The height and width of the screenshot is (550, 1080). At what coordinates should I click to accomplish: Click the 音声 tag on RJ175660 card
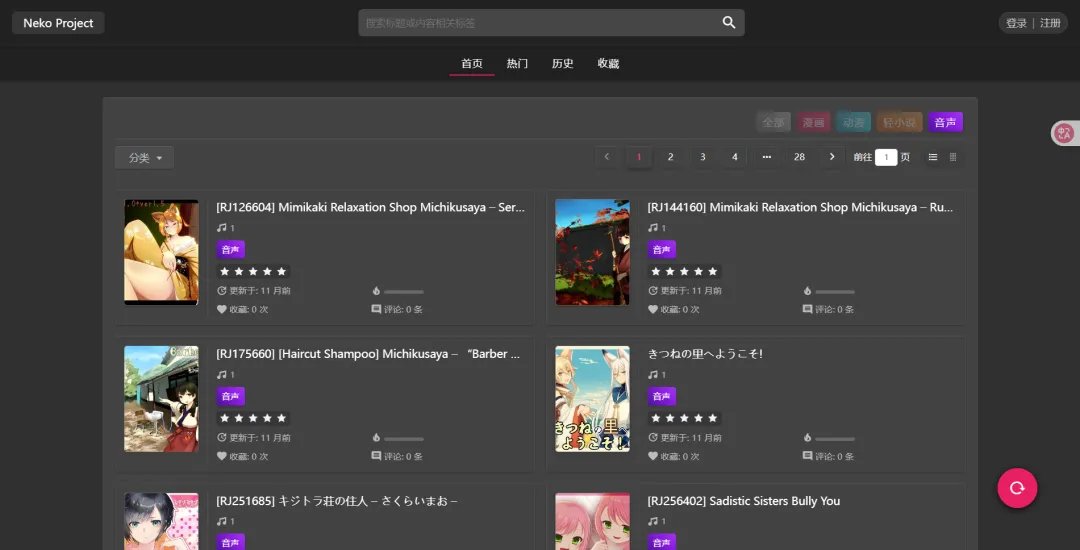pos(231,396)
